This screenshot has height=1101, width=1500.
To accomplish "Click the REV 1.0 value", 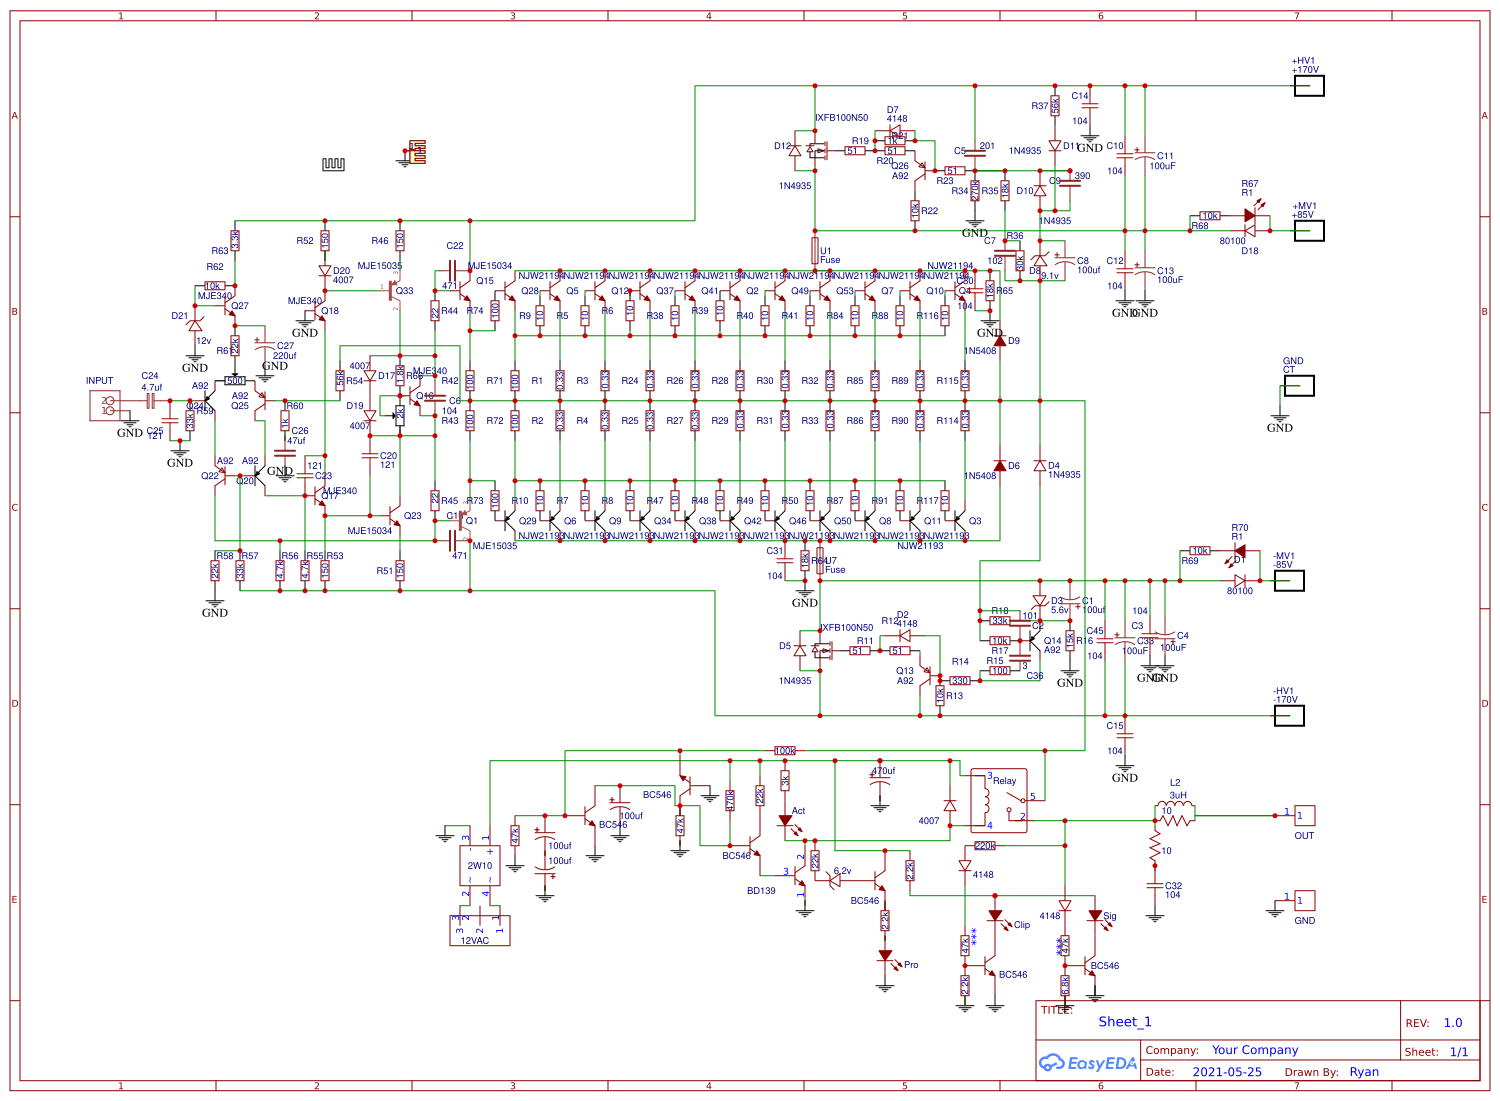I will point(1452,1022).
